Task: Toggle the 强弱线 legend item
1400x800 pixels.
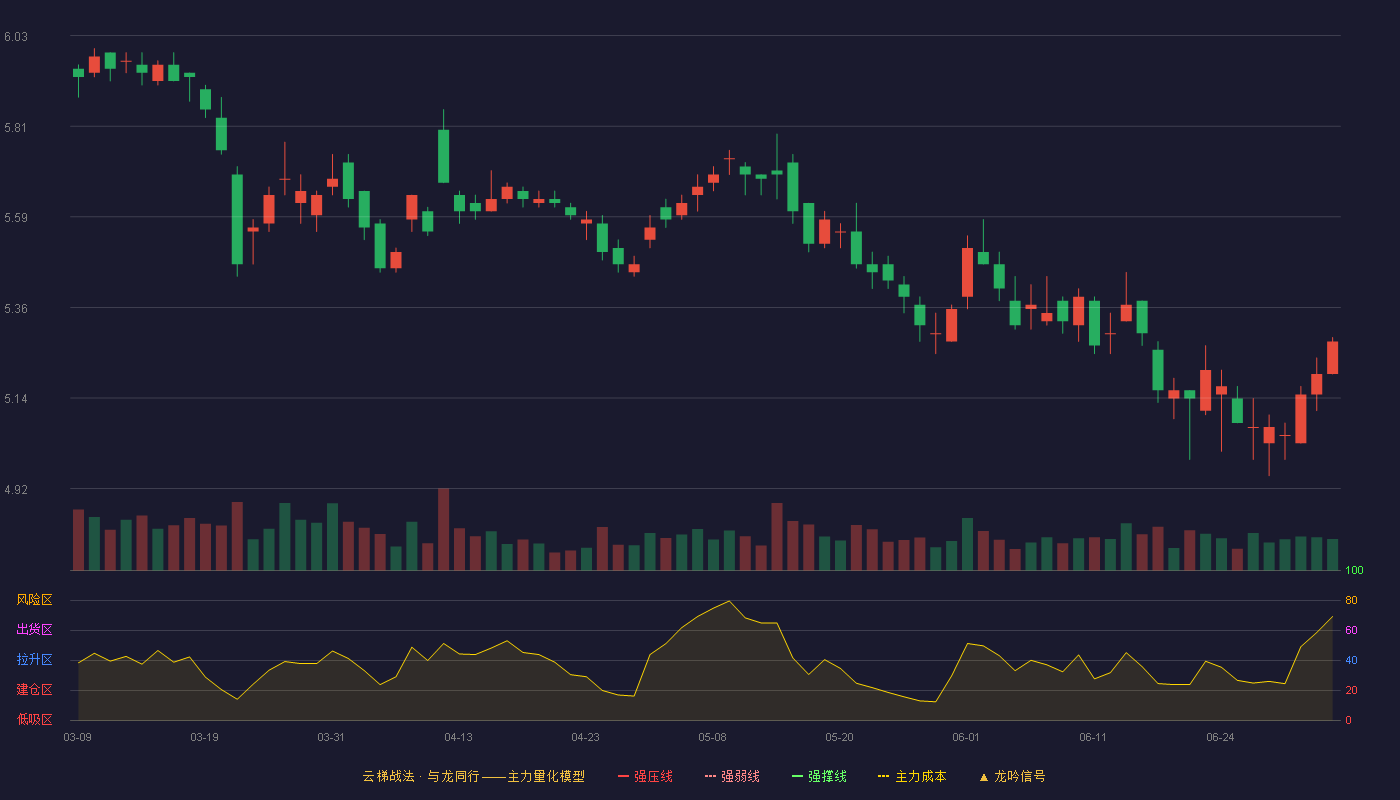Action: 732,776
